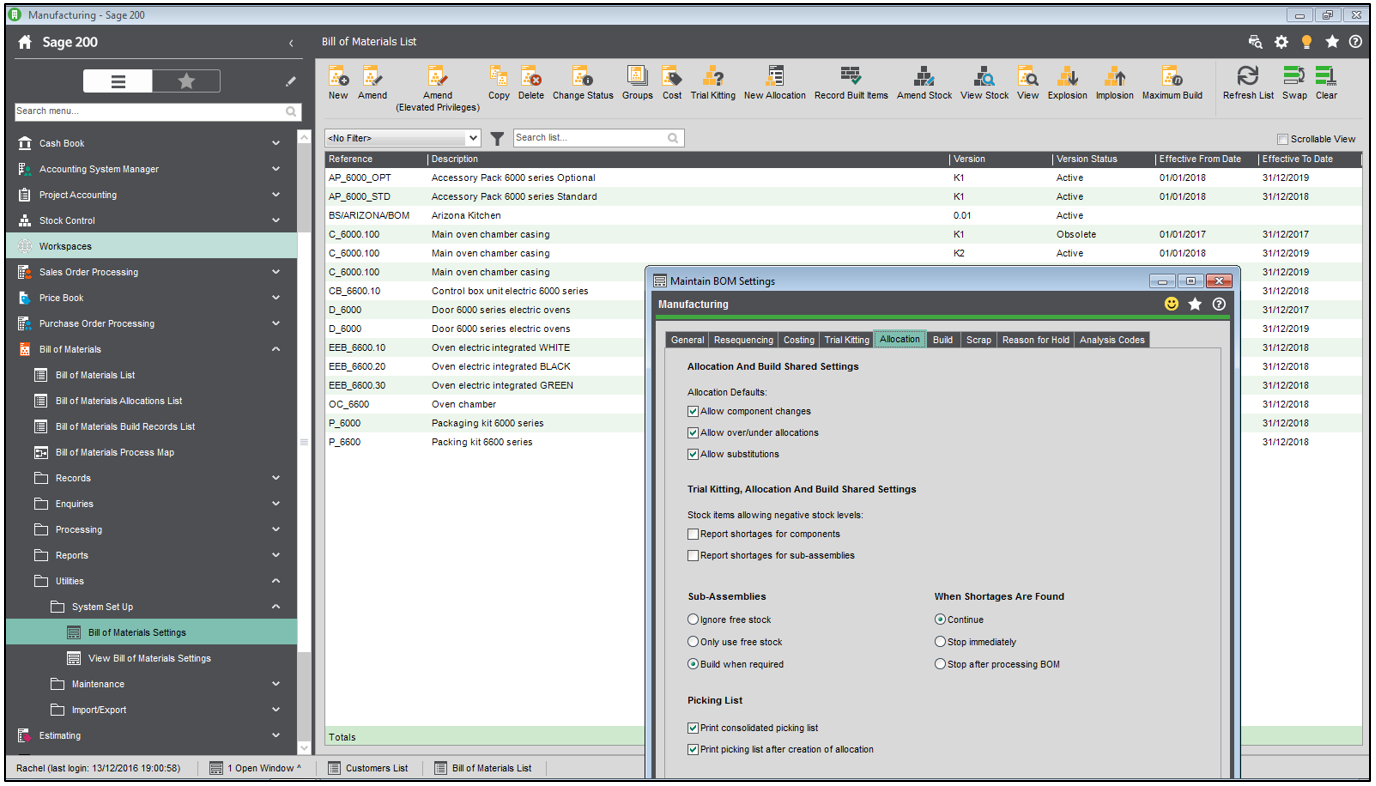Click the pencil edit menu icon
The width and height of the screenshot is (1376, 786).
(x=290, y=82)
